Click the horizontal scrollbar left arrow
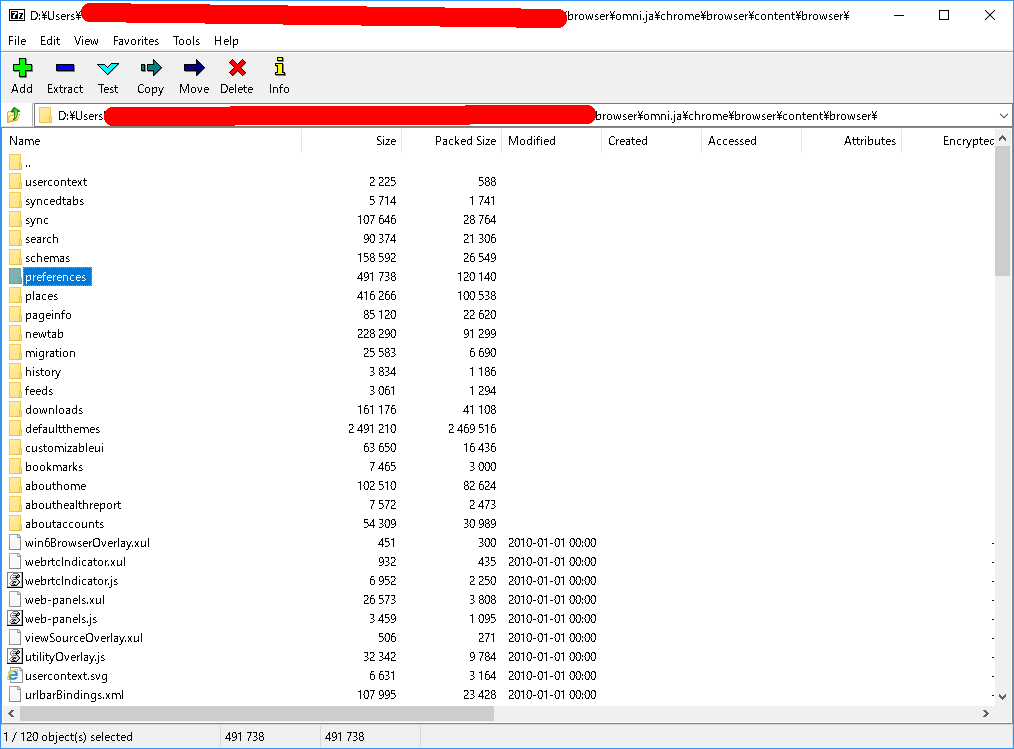The width and height of the screenshot is (1014, 749). point(11,713)
